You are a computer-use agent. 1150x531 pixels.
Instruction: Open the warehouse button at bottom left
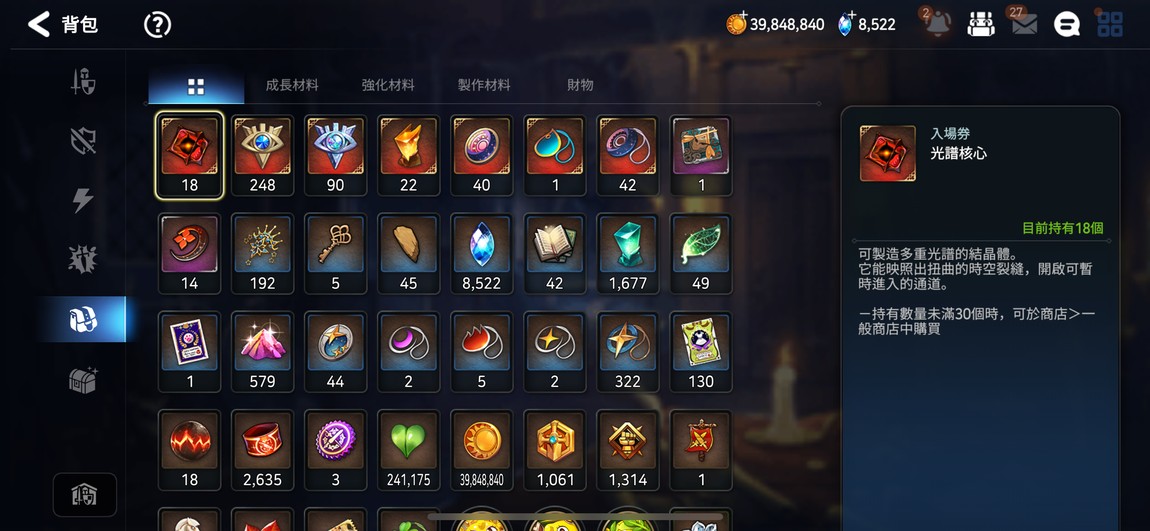point(84,495)
